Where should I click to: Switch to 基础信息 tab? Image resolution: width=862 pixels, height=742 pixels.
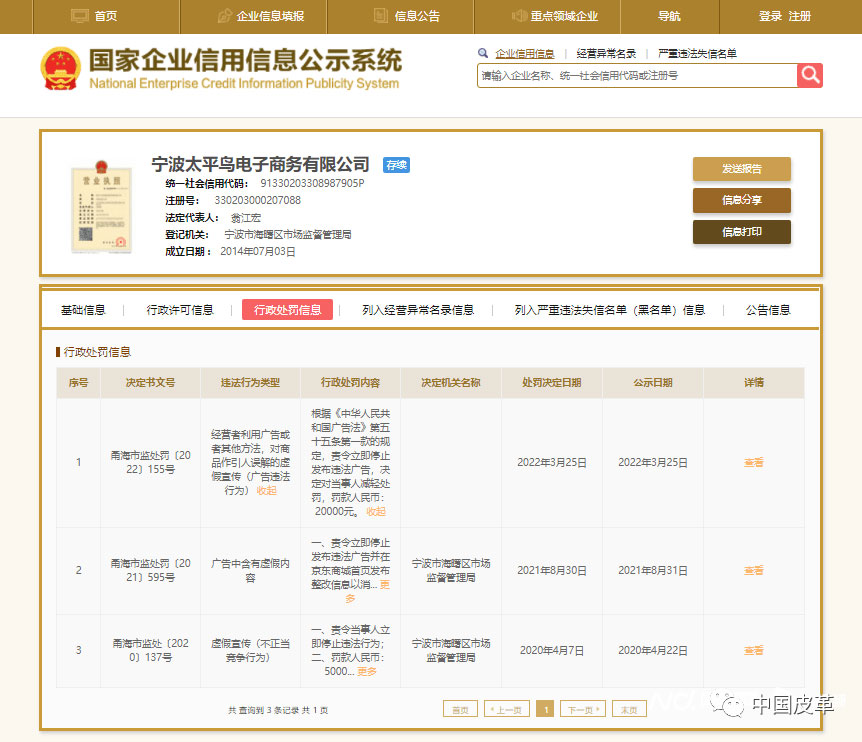click(83, 310)
